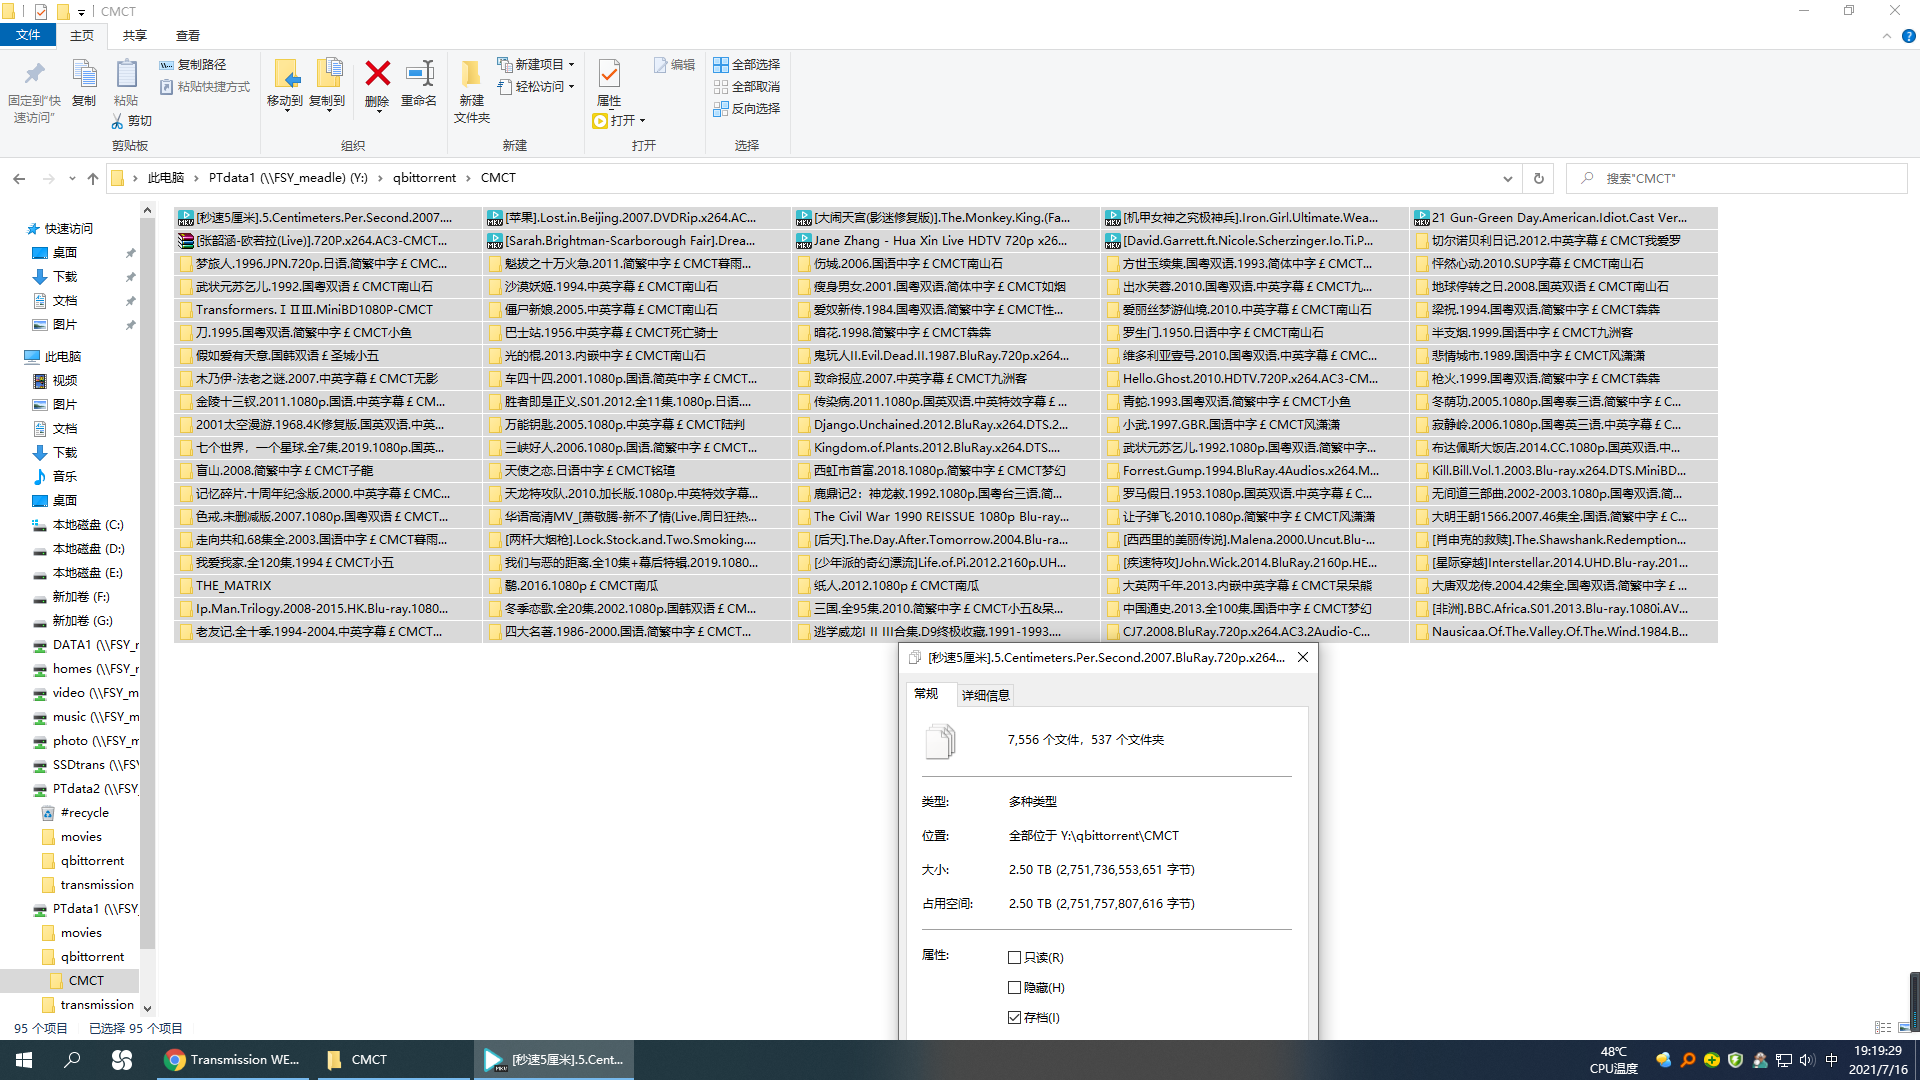The height and width of the screenshot is (1080, 1920).
Task: Expand the Easy access (轻松访问) dropdown
Action: (x=571, y=87)
